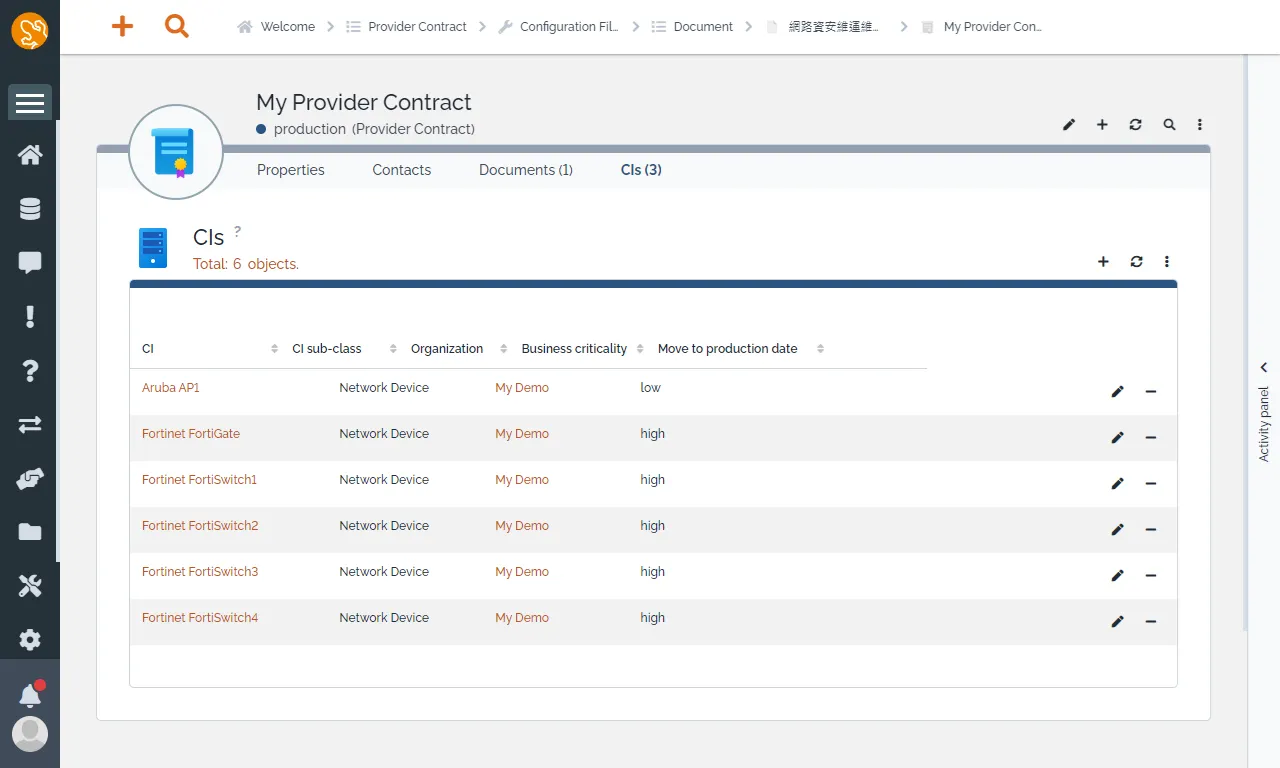
Task: Go to Document breadcrumb
Action: 692,27
